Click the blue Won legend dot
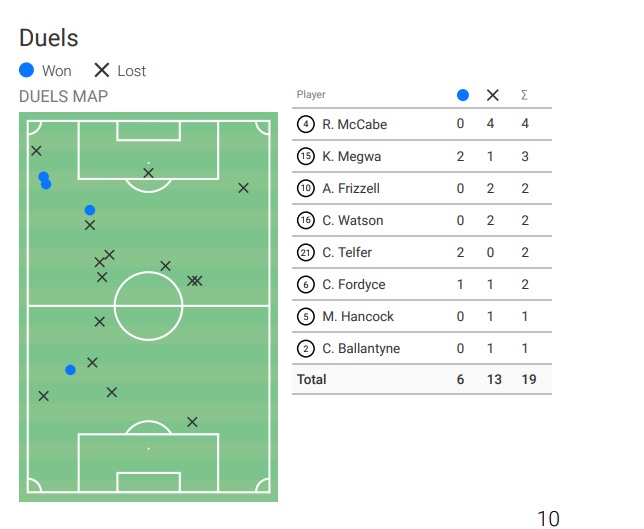Screen dimensions: 644x529 coord(27,71)
